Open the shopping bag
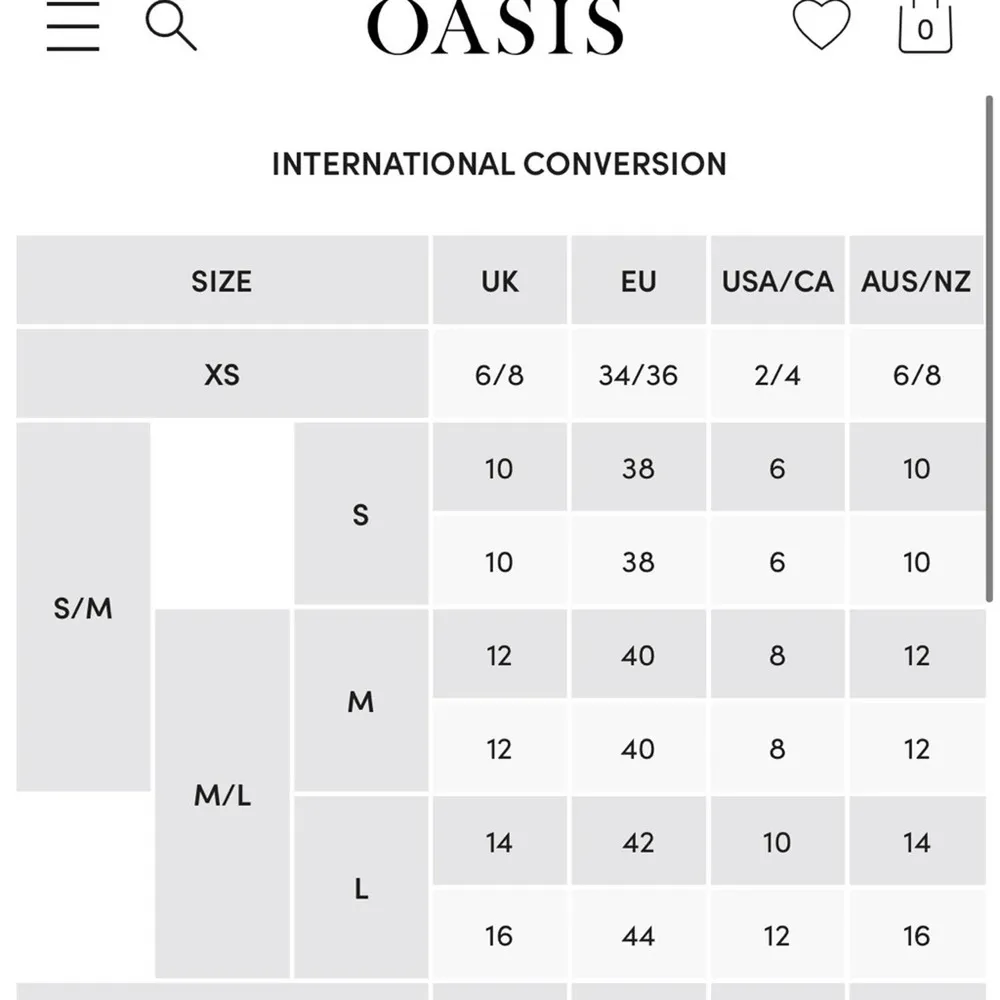 pos(925,27)
